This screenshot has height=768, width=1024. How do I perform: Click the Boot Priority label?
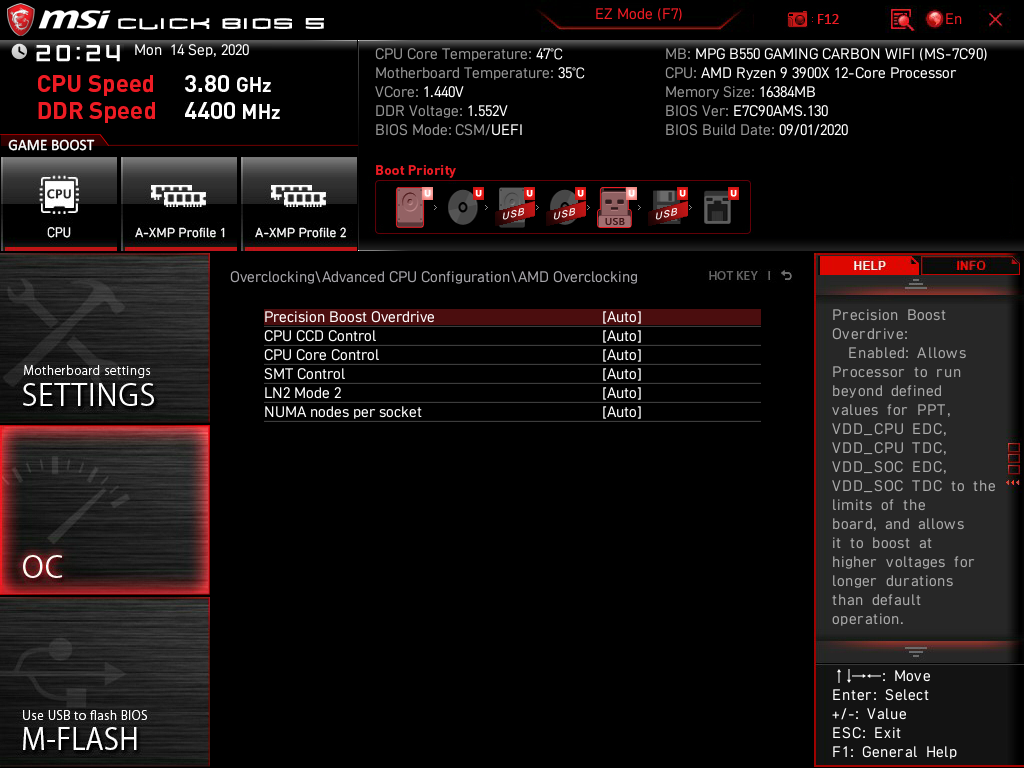pos(415,170)
